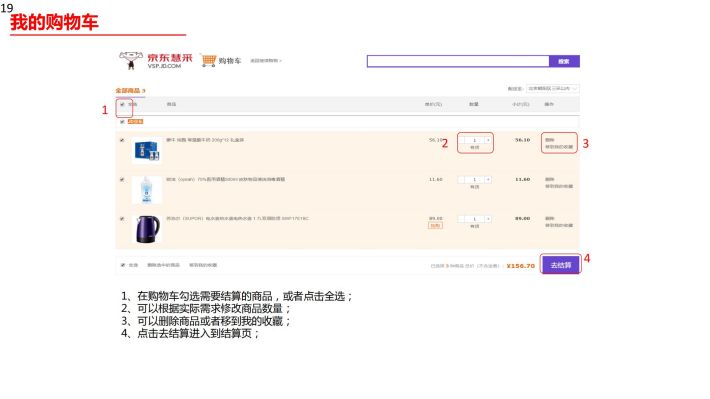The height and width of the screenshot is (399, 710).
Task: Click the promotion tag under the kettle price
Action: (x=436, y=226)
